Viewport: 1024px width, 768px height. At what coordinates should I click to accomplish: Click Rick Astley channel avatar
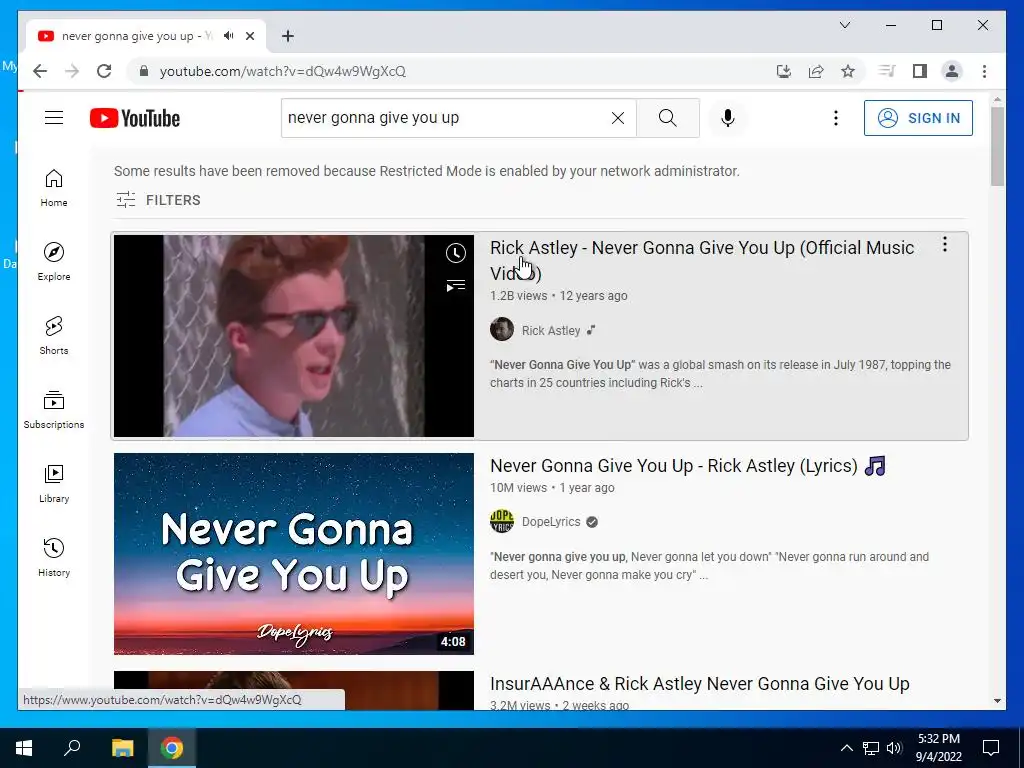pos(502,329)
